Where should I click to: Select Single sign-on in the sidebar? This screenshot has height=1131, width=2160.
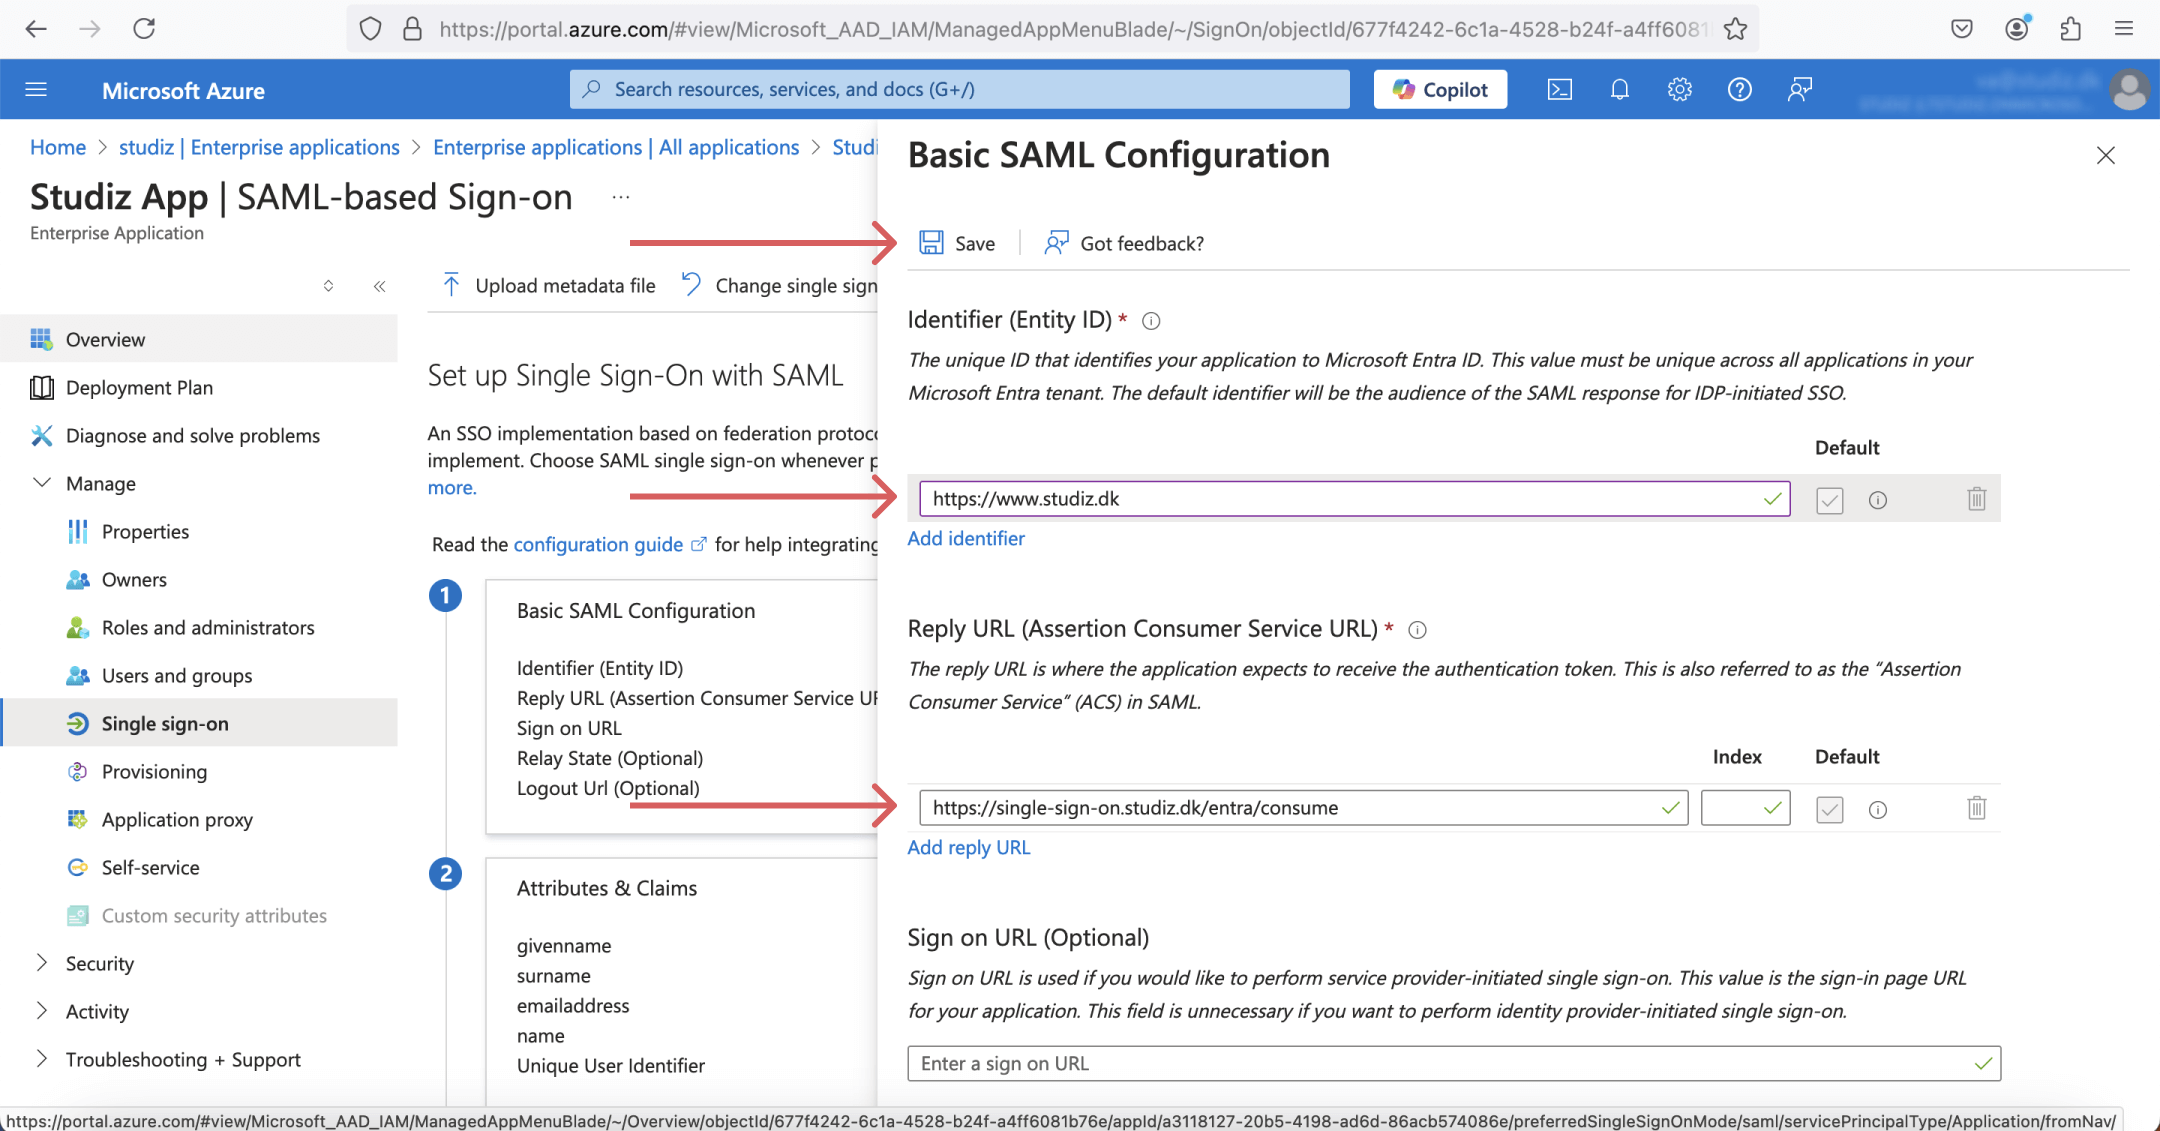(200, 724)
